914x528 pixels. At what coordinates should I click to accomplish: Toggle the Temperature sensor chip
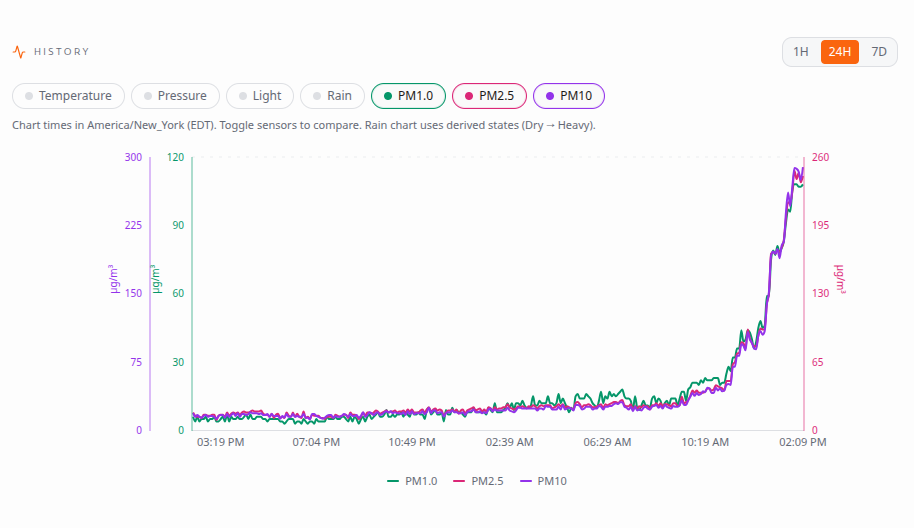(68, 96)
